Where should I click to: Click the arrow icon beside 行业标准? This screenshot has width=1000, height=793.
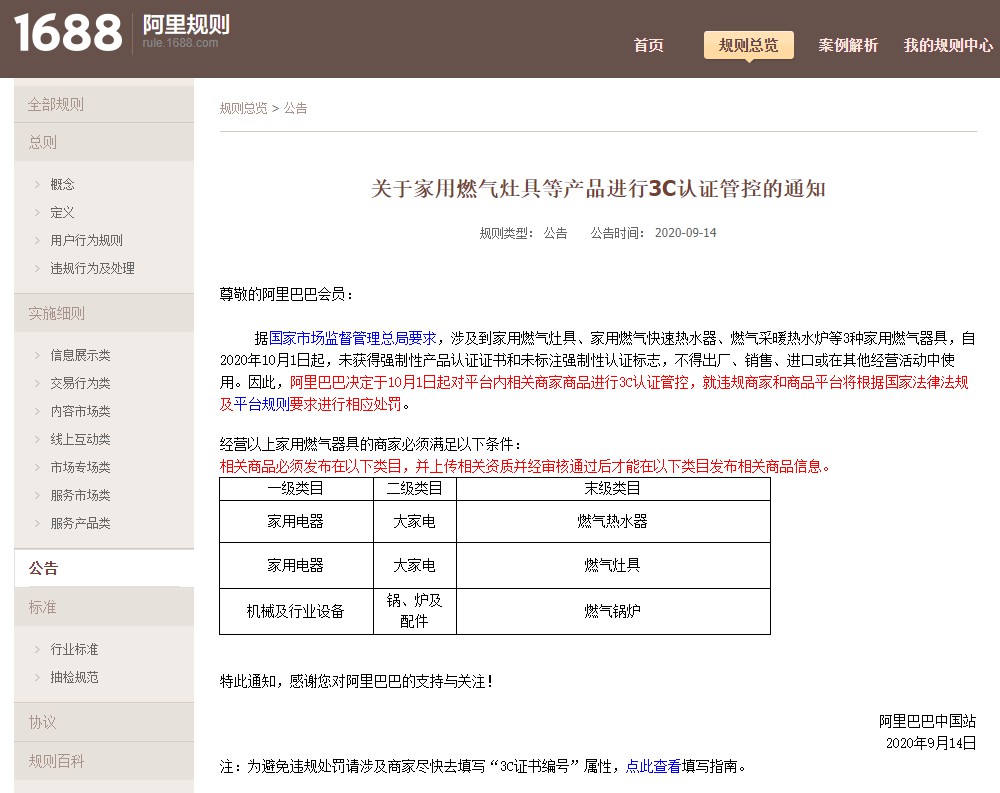(x=38, y=649)
